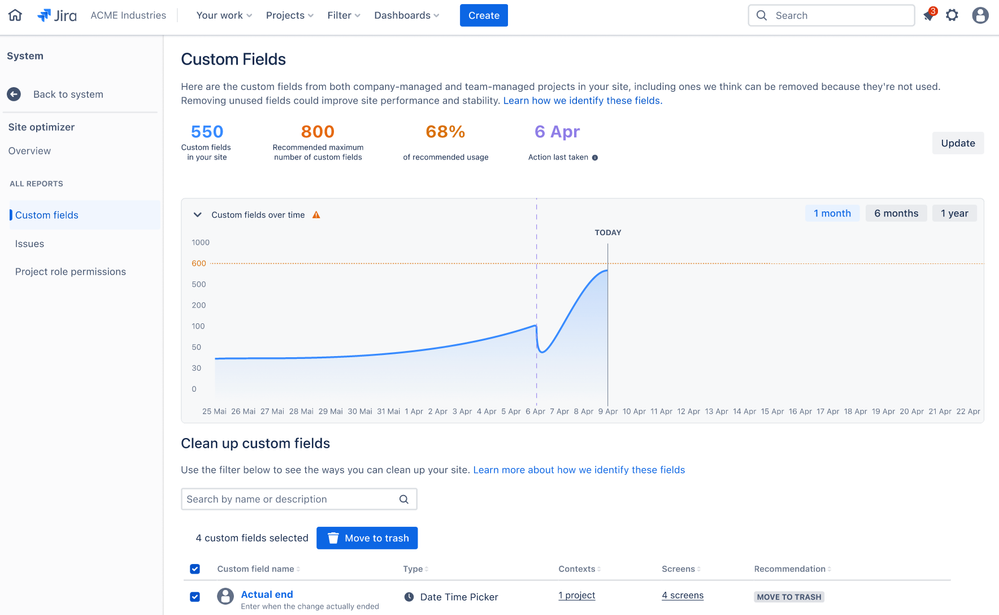The height and width of the screenshot is (615, 999).
Task: Select the 1 month range
Action: [x=832, y=213]
